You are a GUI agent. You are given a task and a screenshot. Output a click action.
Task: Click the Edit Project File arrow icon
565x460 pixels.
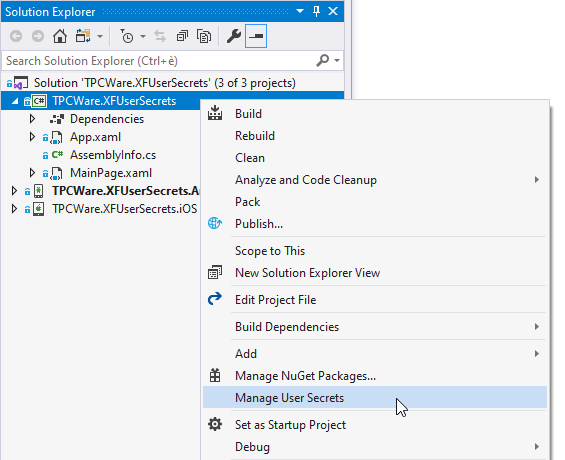tap(215, 299)
